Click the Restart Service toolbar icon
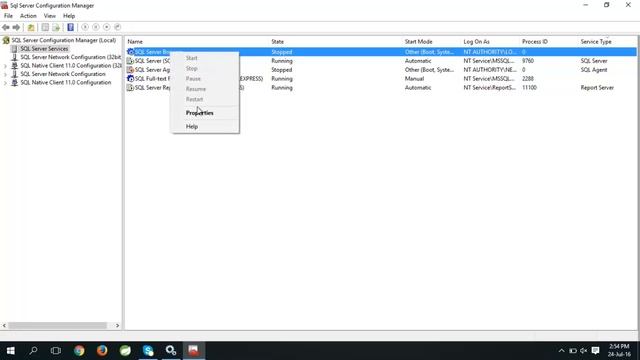The width and height of the screenshot is (640, 360). pos(118,27)
